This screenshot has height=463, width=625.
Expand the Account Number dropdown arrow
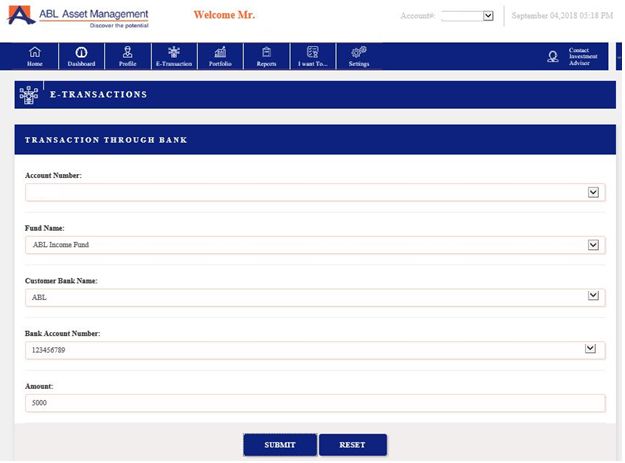pyautogui.click(x=593, y=192)
